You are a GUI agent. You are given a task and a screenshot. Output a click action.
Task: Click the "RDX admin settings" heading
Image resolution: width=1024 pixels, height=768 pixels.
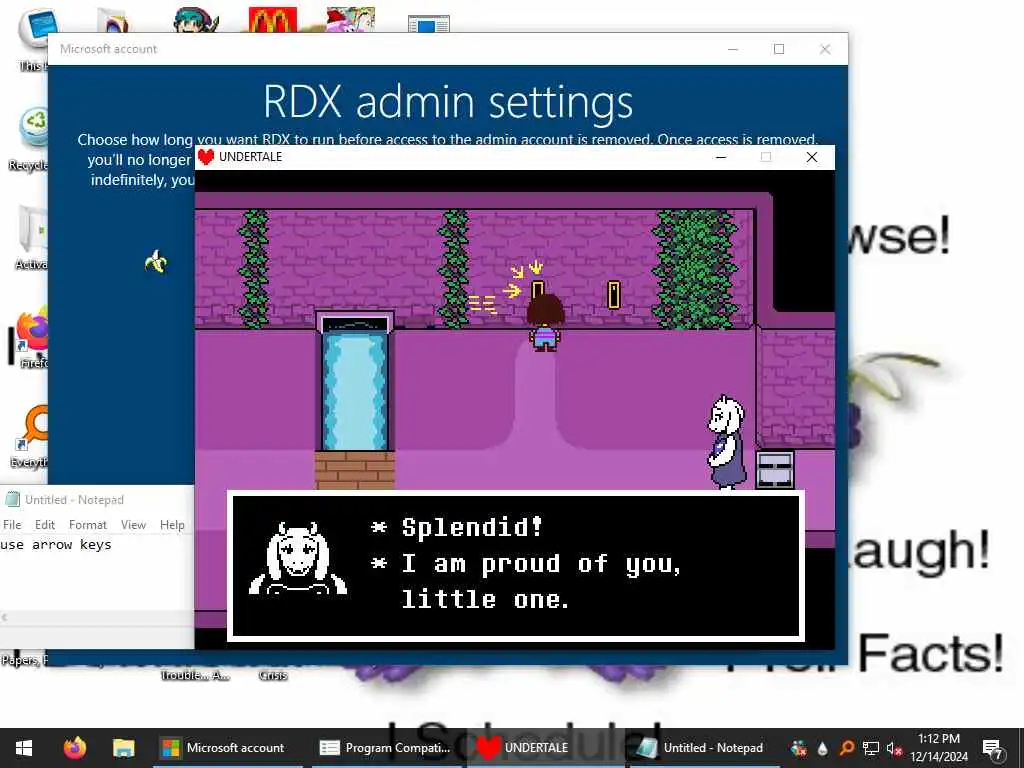(448, 102)
